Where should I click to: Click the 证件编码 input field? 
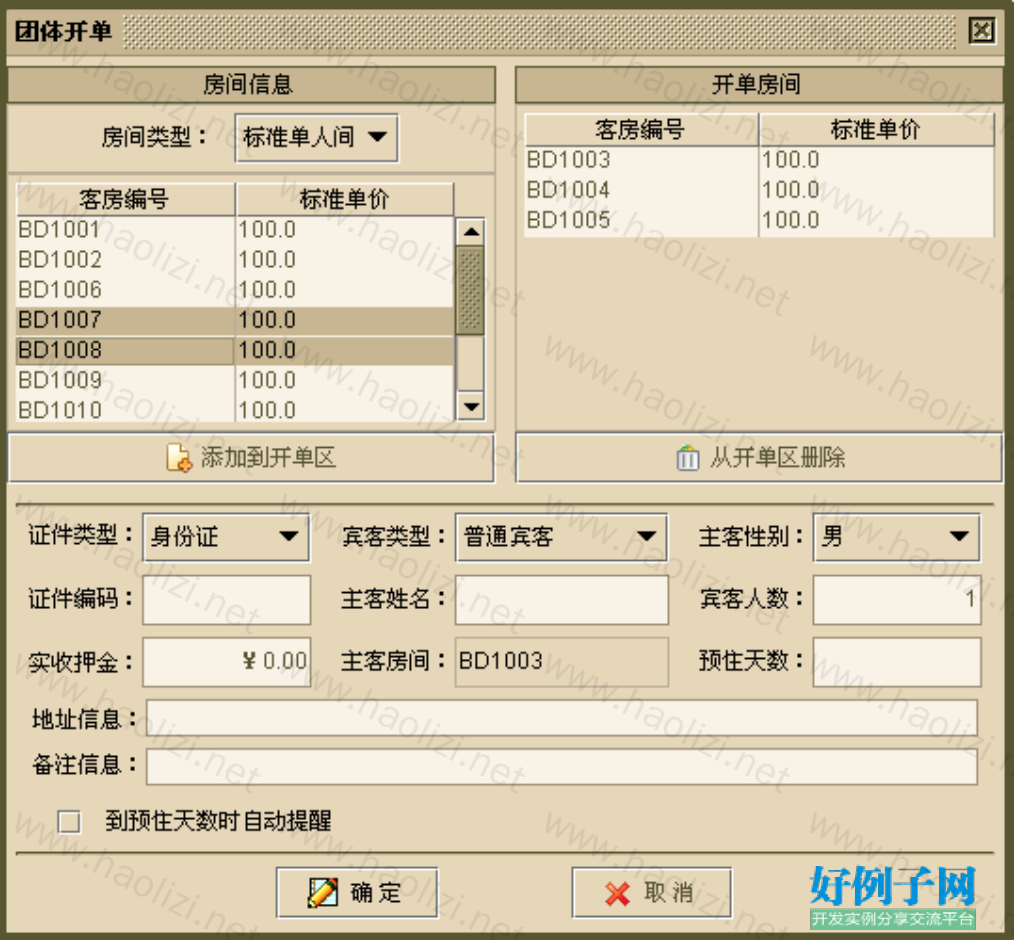[x=226, y=600]
